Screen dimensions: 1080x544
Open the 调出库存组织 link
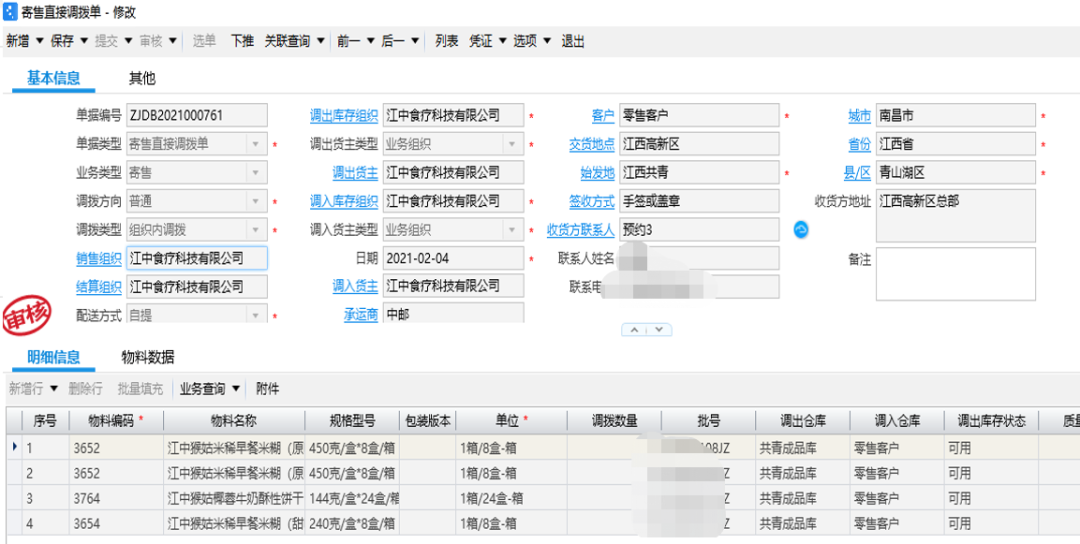click(x=344, y=116)
